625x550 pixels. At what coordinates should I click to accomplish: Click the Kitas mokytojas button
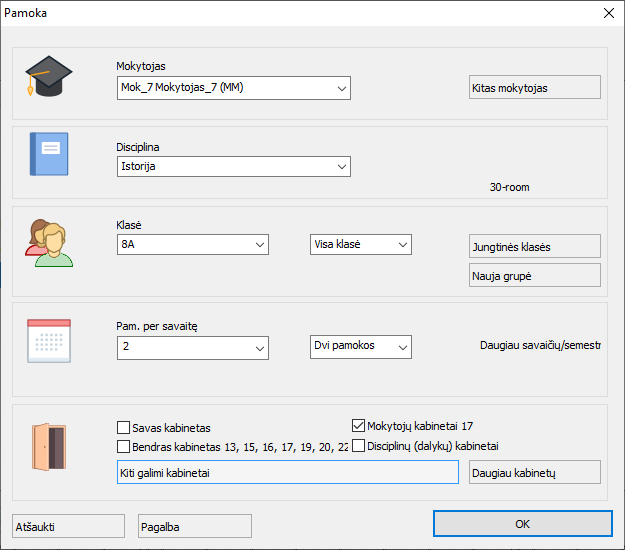[x=535, y=87]
